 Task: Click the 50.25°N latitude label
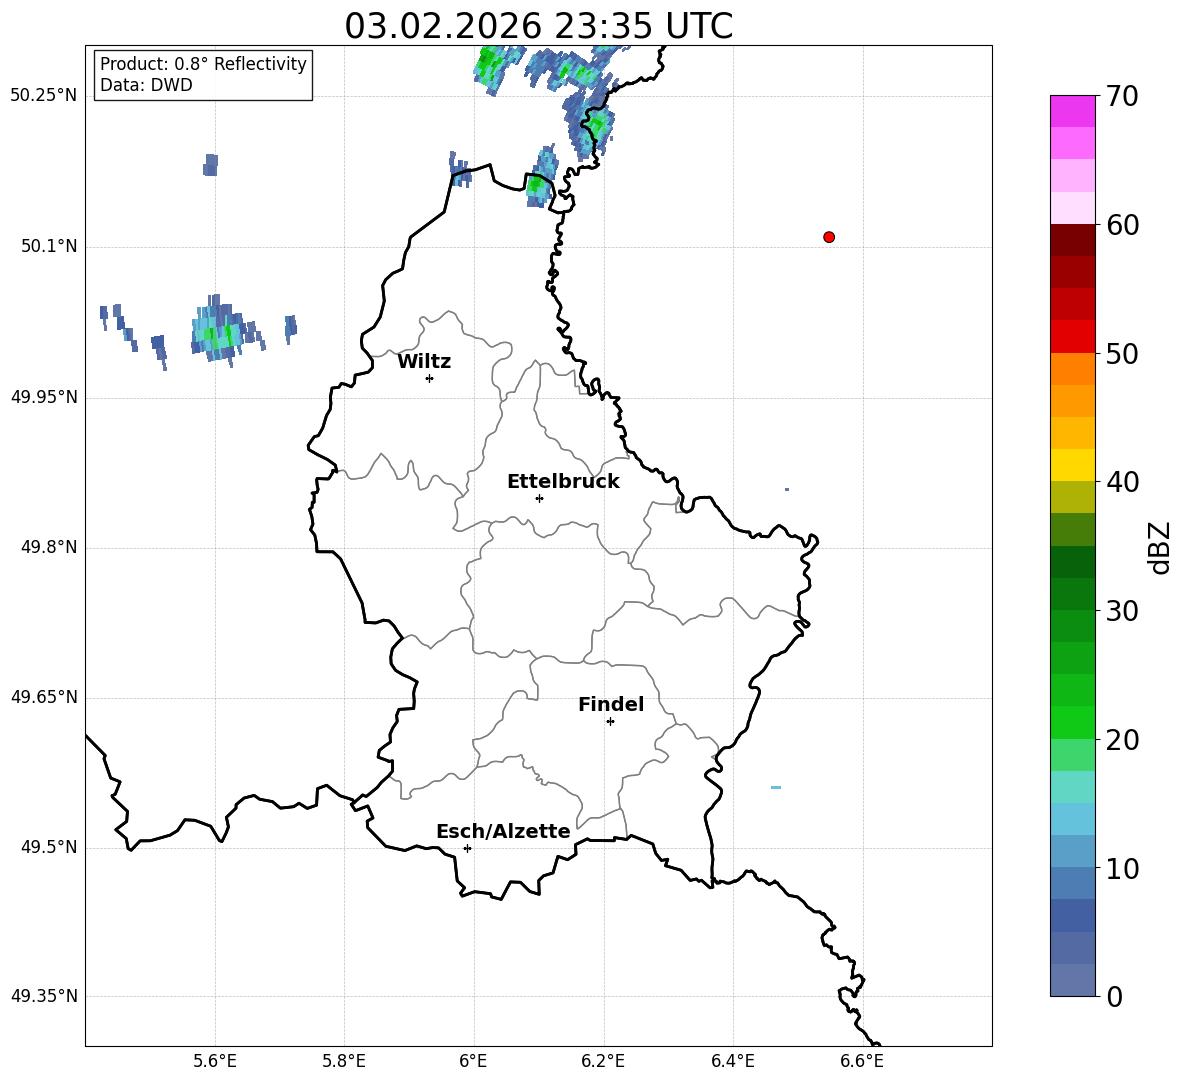[x=44, y=96]
